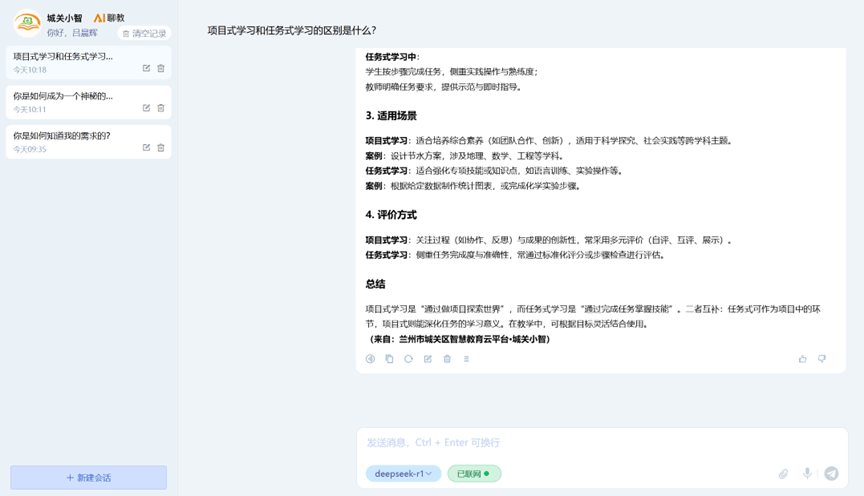Image resolution: width=864 pixels, height=496 pixels.
Task: Rename the '你是如何成为一个神秘的...' conversation
Action: pyautogui.click(x=147, y=108)
